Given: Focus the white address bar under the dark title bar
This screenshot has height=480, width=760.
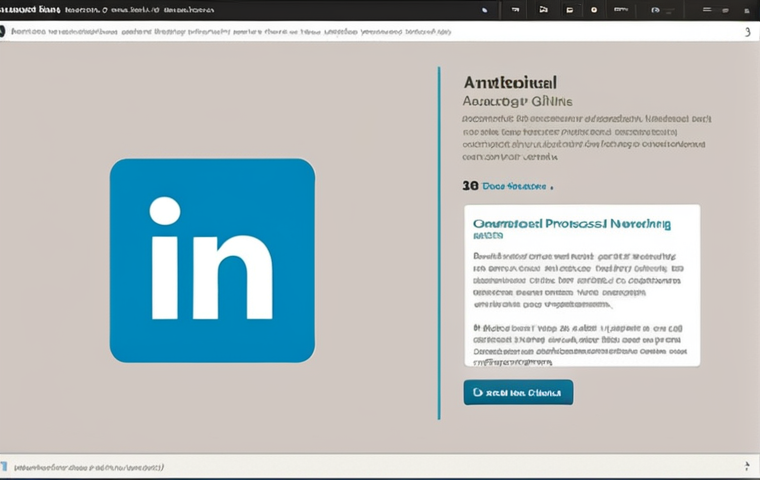Looking at the screenshot, I should coord(380,32).
